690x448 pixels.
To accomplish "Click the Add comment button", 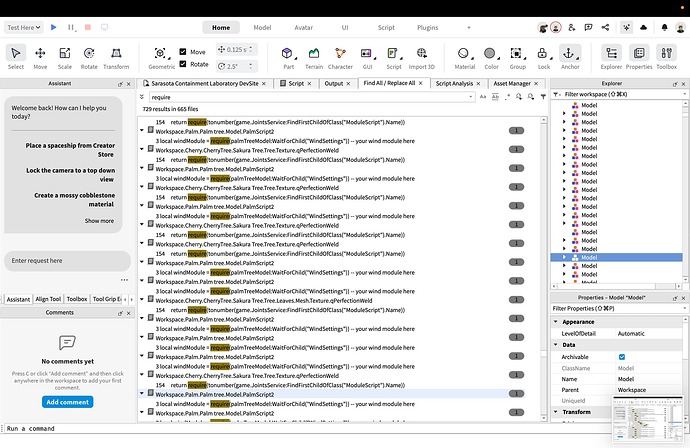I will click(x=68, y=402).
